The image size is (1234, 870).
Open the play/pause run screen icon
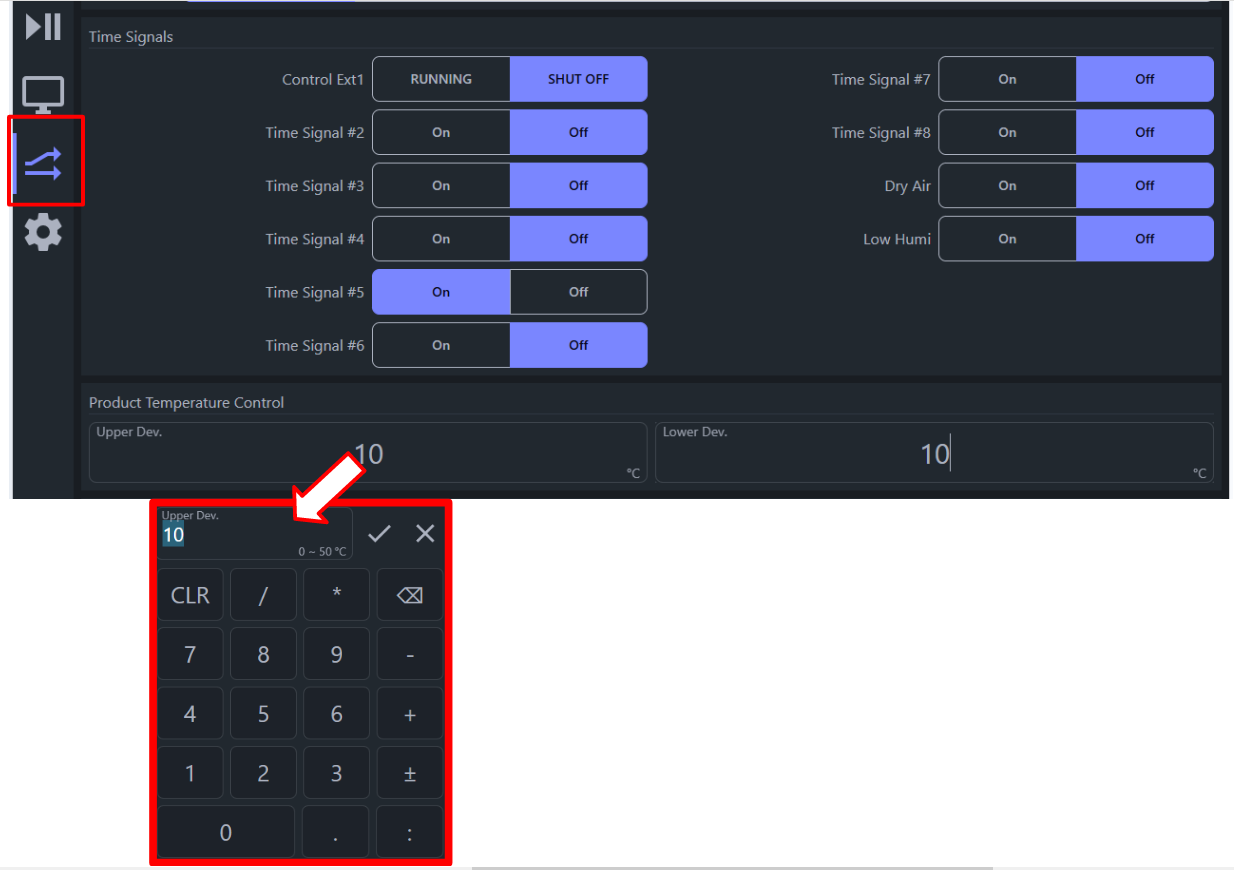tap(44, 27)
